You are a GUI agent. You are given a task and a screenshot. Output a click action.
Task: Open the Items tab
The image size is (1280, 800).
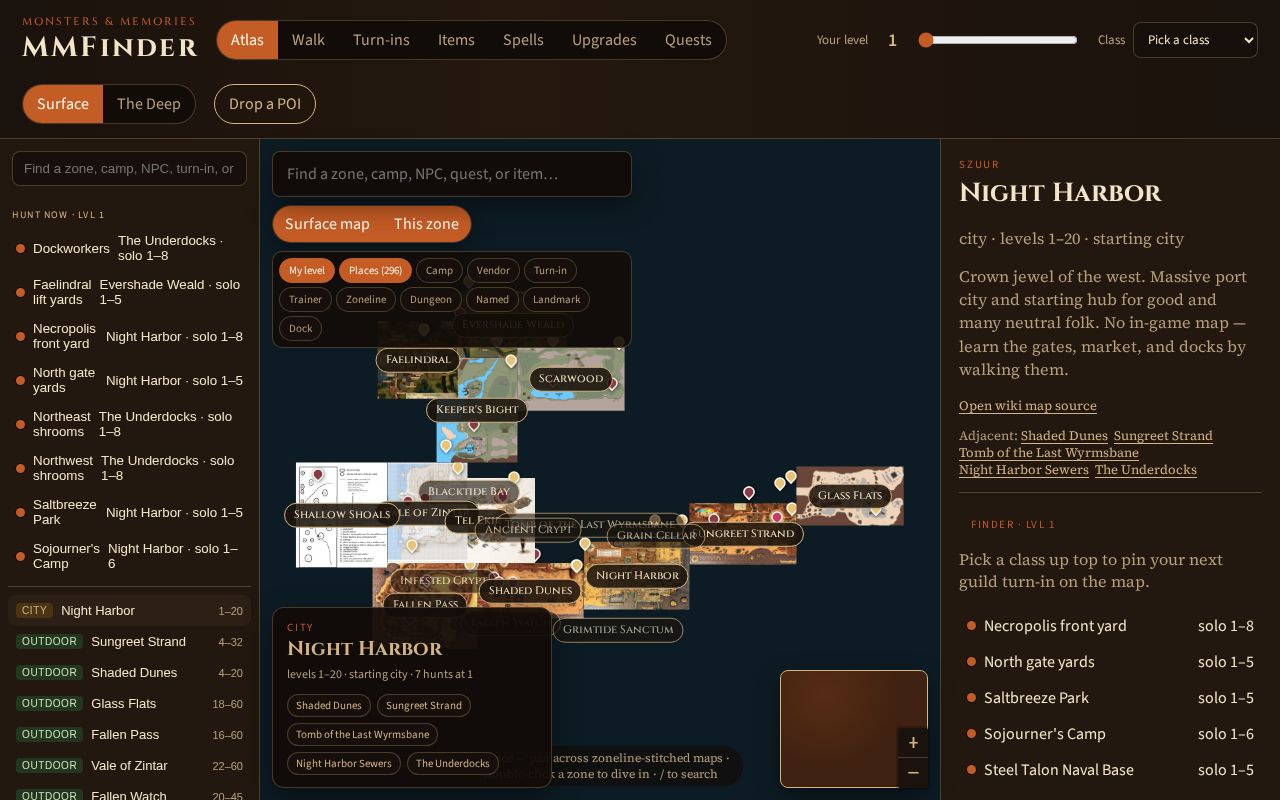point(456,40)
